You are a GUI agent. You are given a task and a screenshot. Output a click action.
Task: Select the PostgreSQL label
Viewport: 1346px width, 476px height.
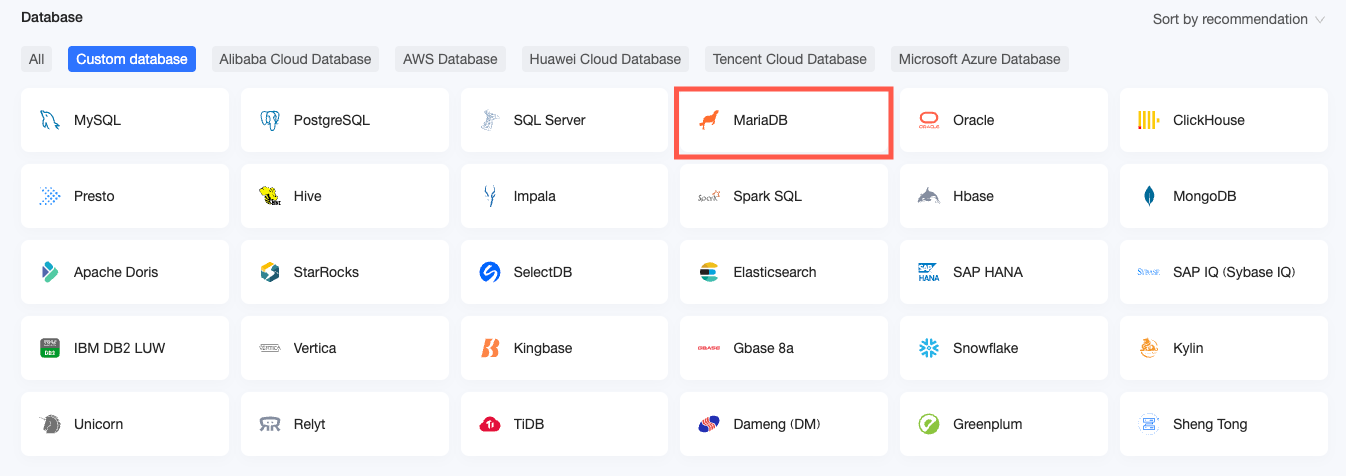pos(332,120)
